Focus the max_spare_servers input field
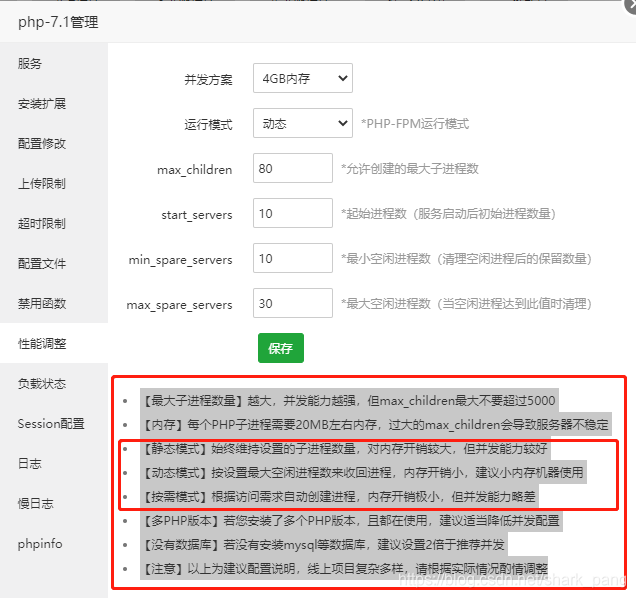 [293, 303]
